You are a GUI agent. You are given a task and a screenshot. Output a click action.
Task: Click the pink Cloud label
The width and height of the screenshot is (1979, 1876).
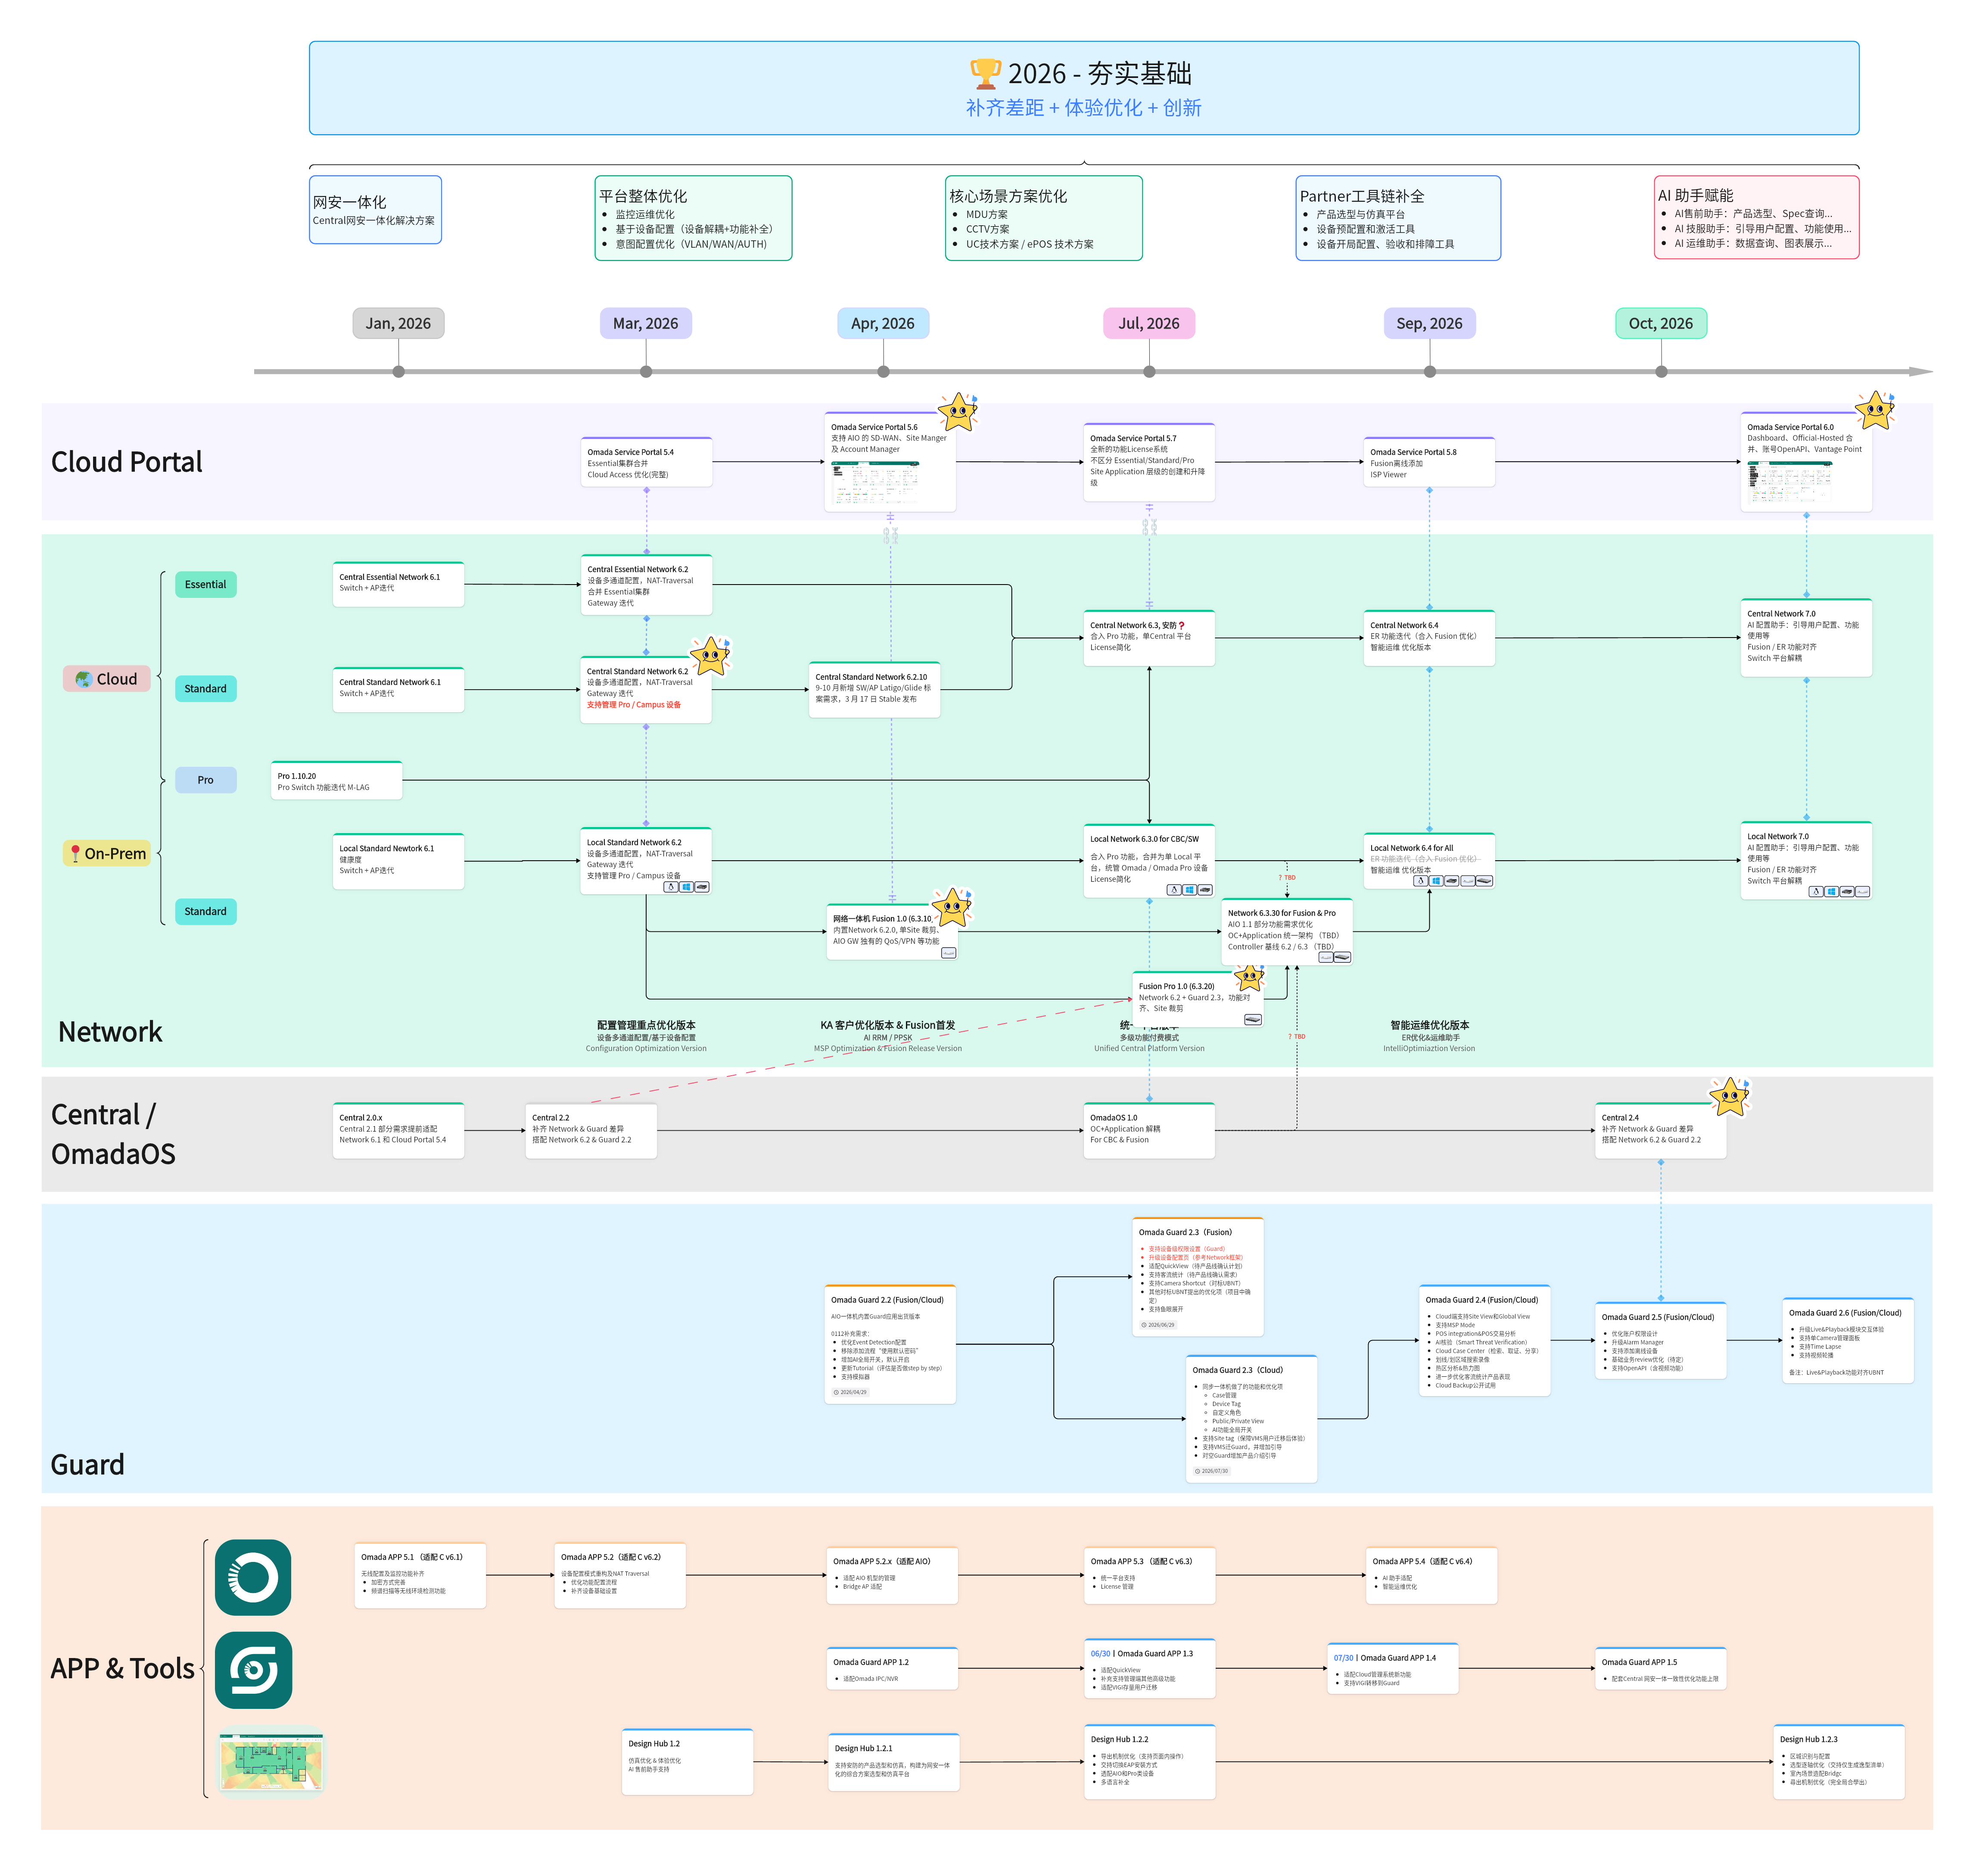[x=106, y=679]
